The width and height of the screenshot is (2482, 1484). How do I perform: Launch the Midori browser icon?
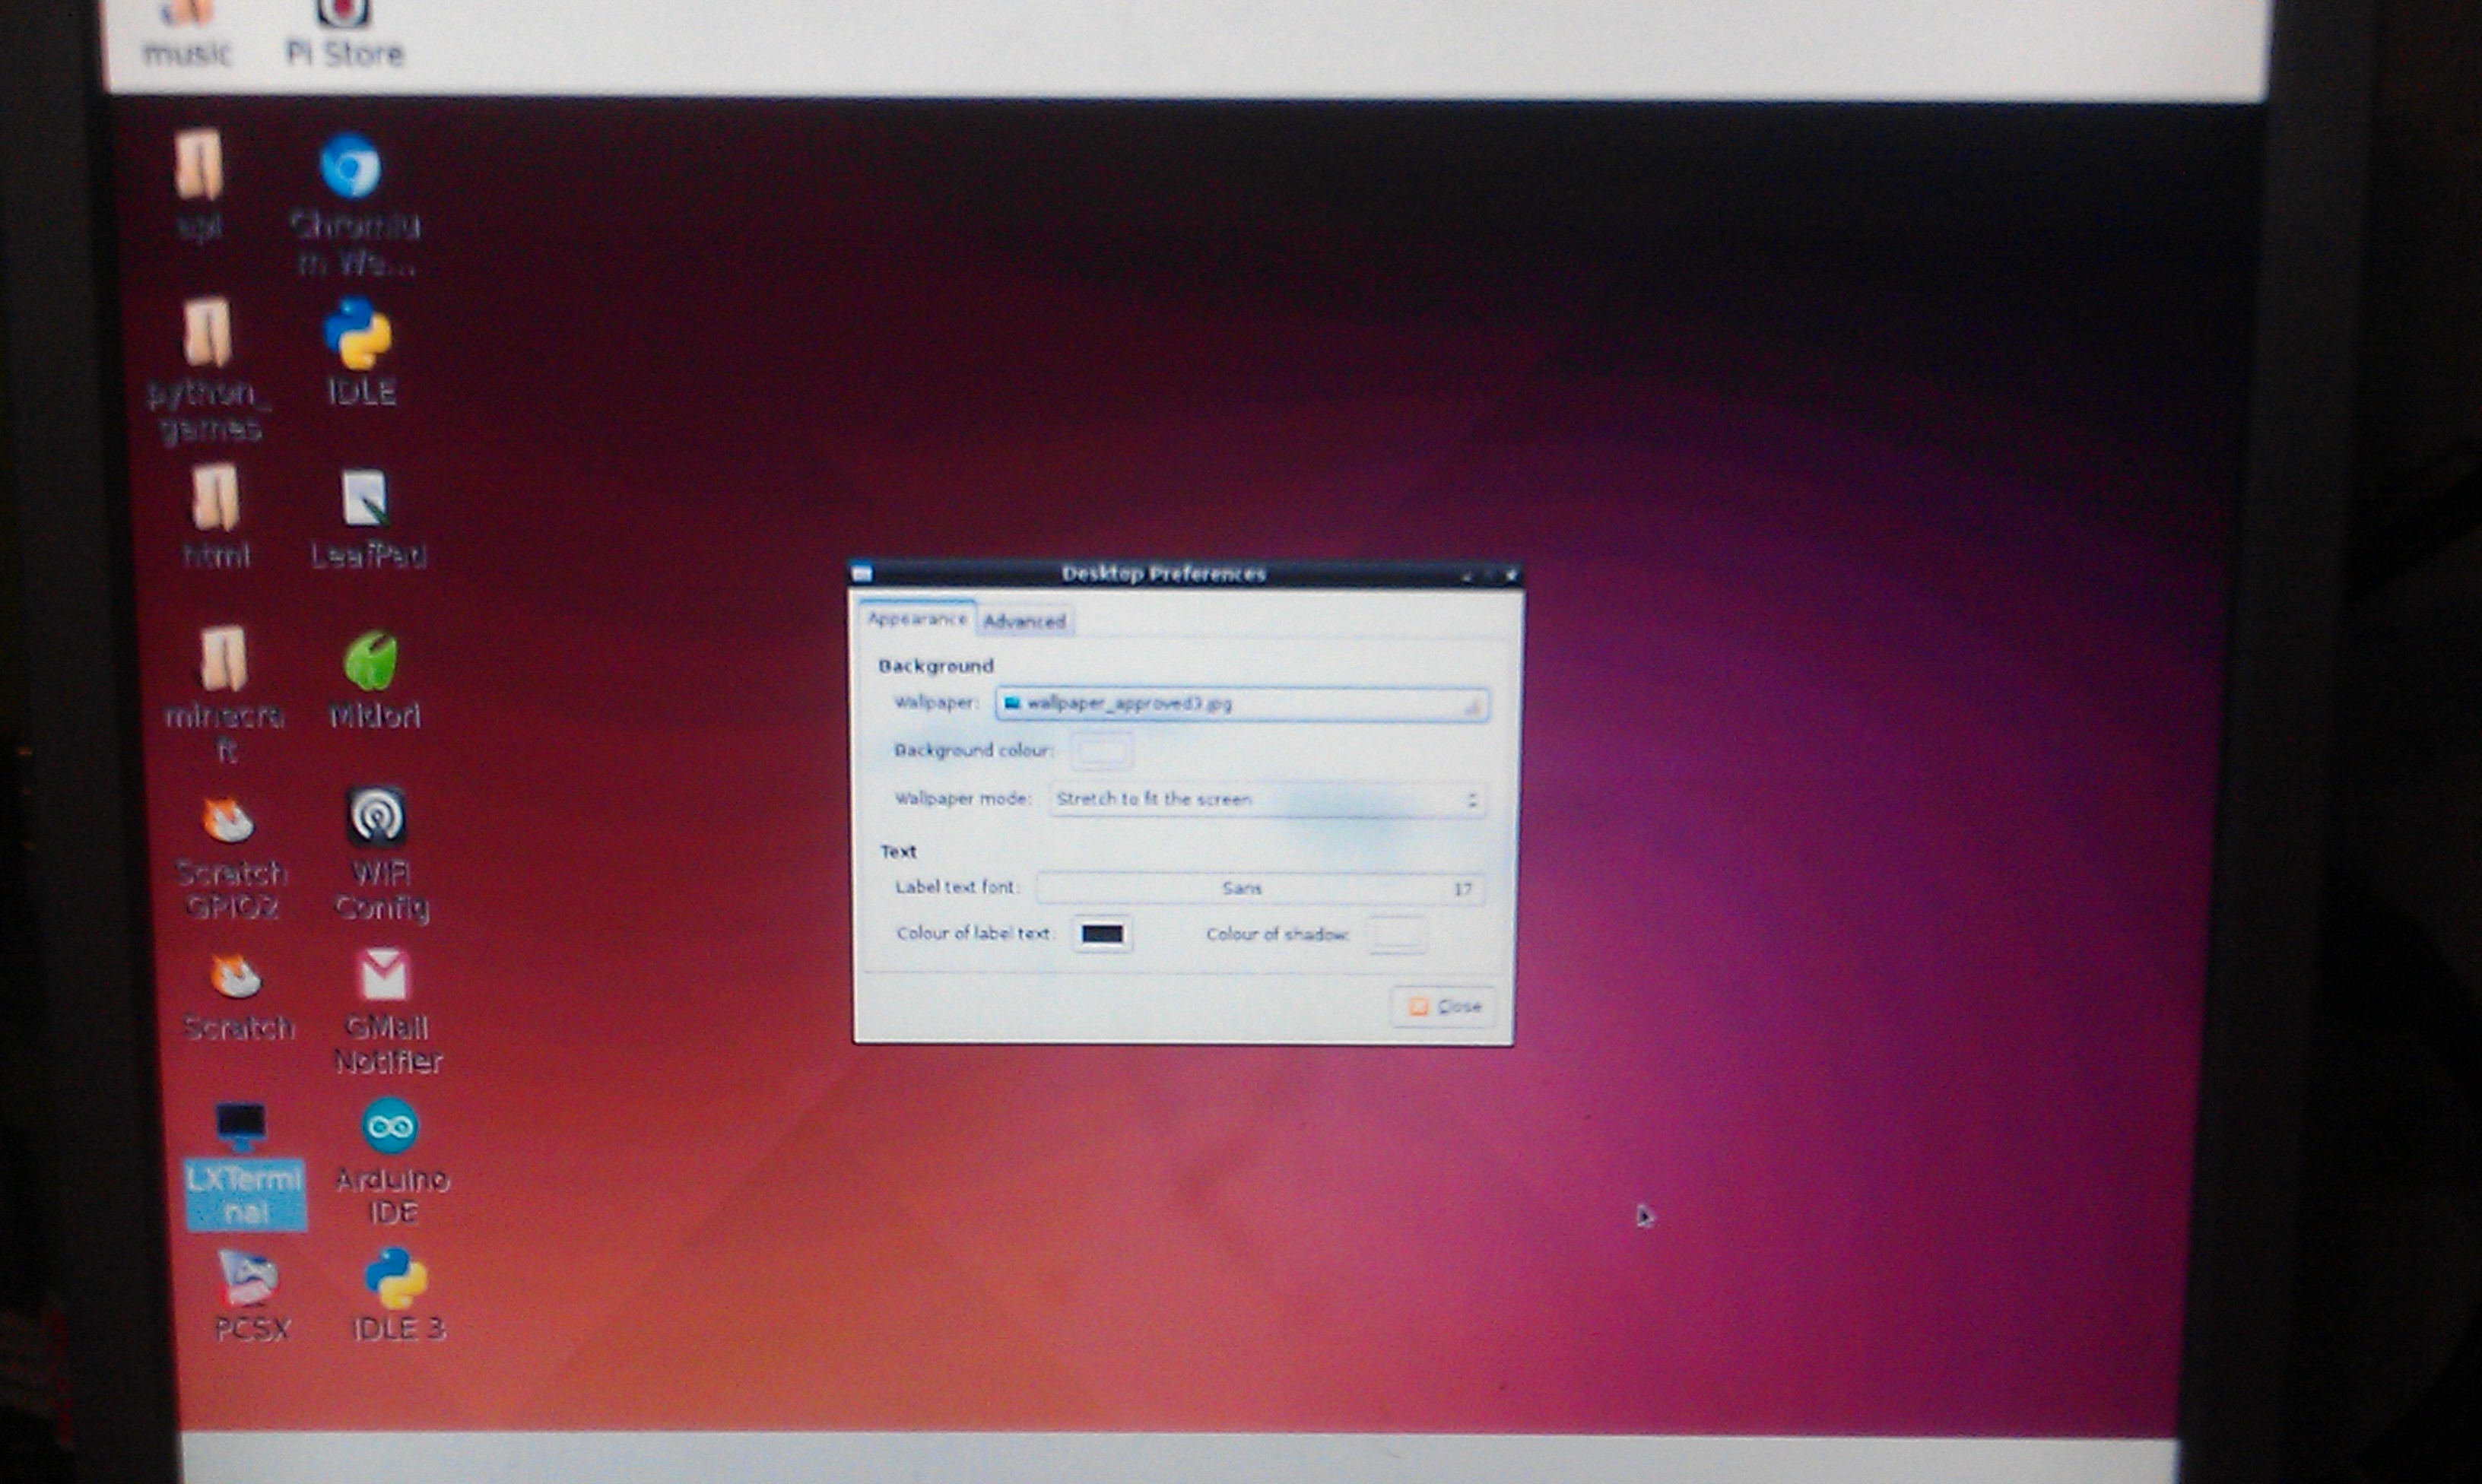pos(371,661)
